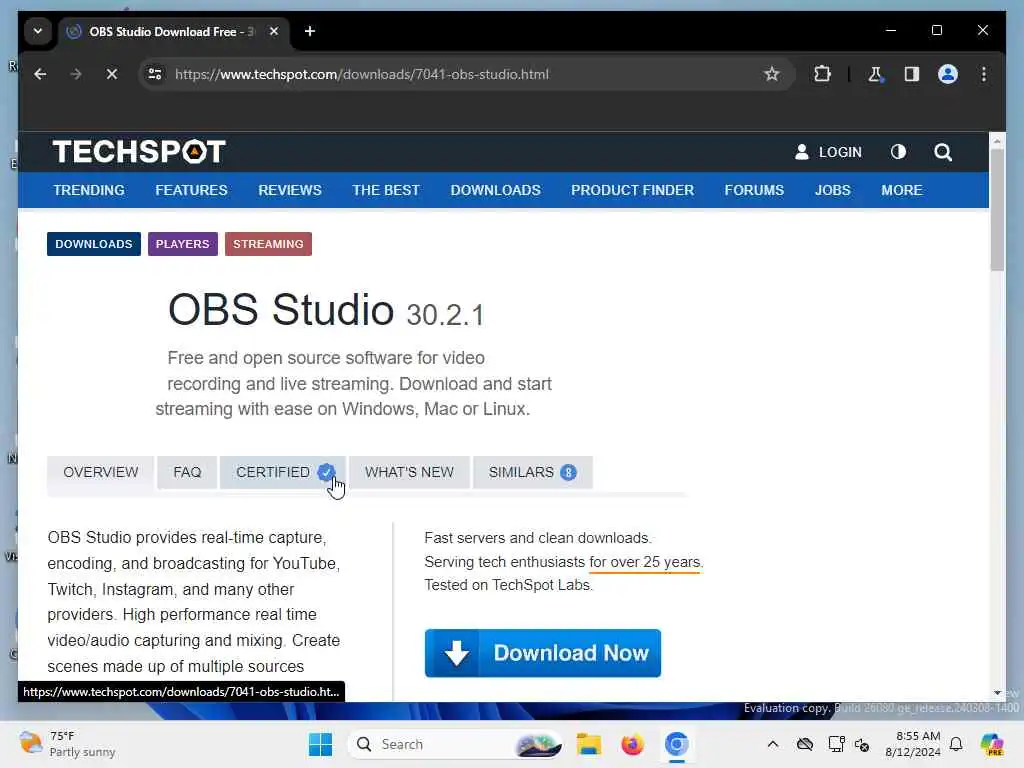Switch to the SIMILARS tab
The width and height of the screenshot is (1024, 768).
coord(532,472)
